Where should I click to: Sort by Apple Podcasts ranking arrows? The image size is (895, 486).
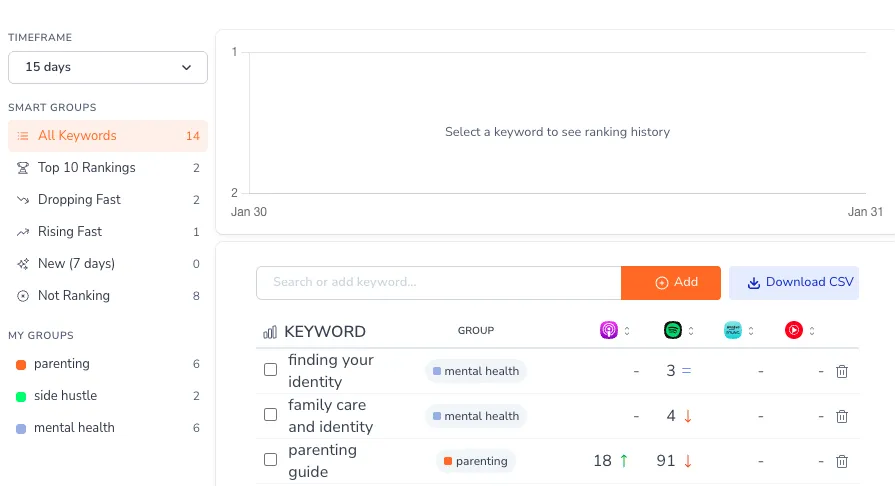[627, 331]
